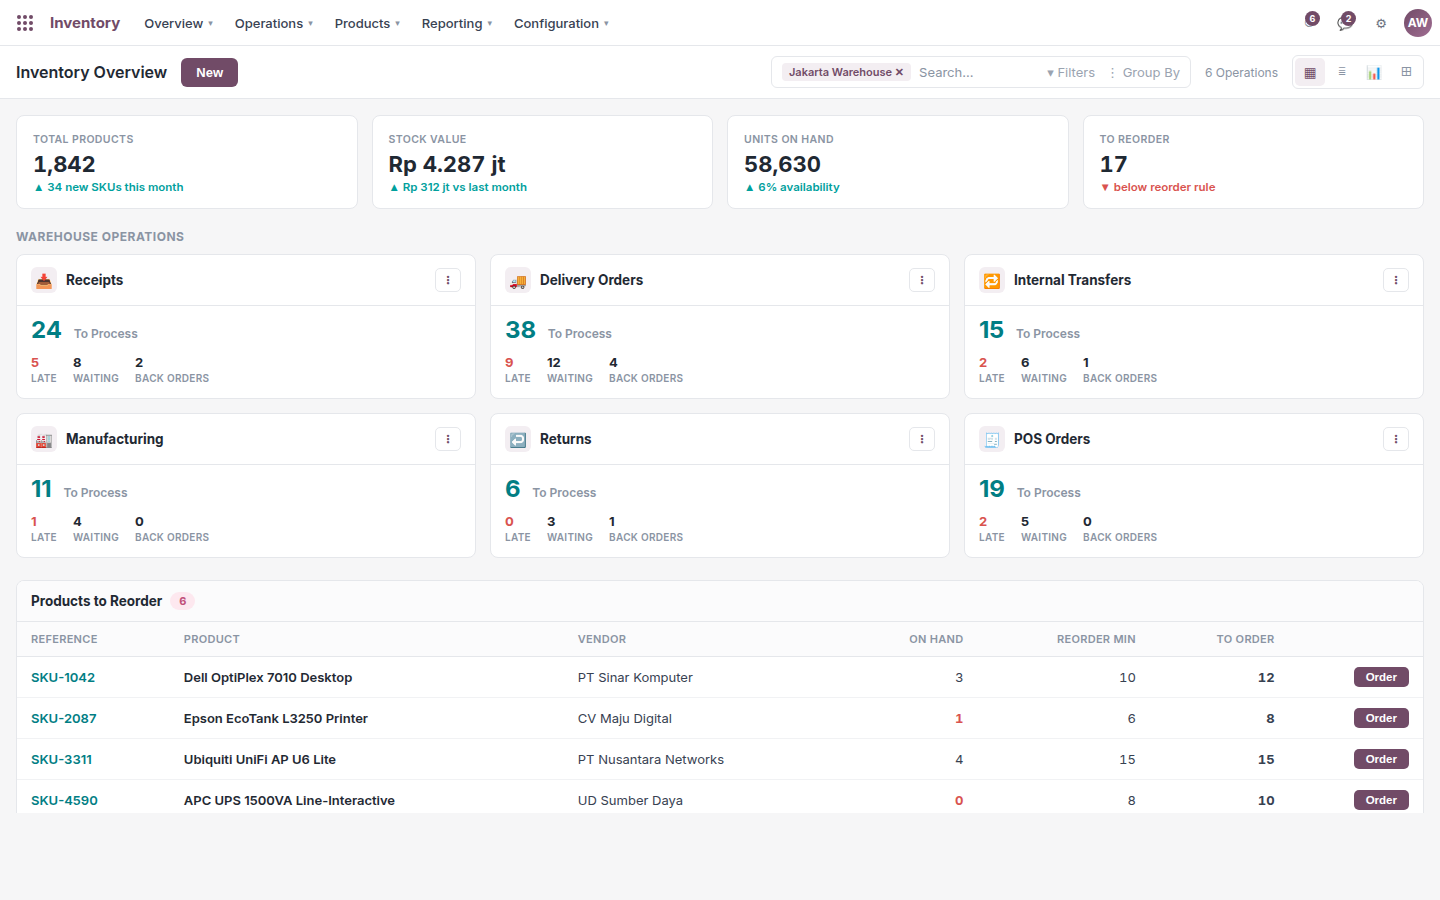Order Ubiquiti UniFi AP U6 Lite

tap(1381, 759)
